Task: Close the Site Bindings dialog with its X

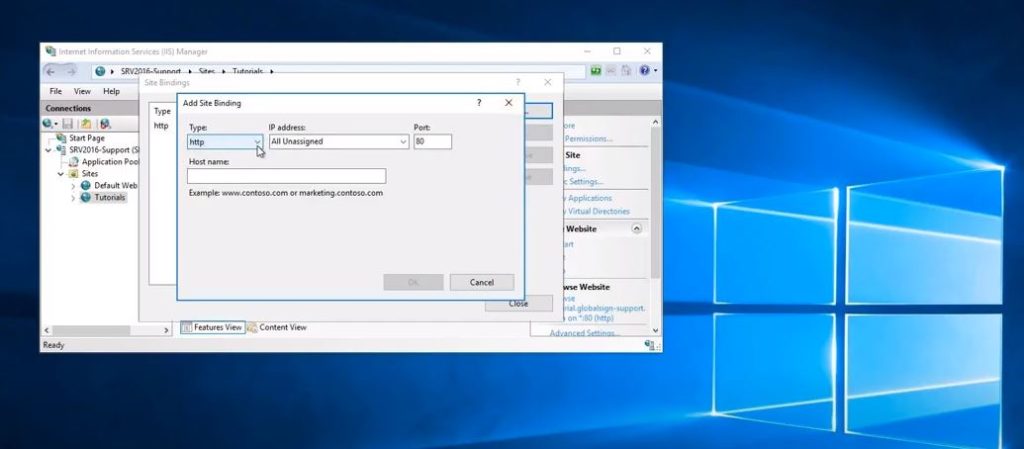Action: [x=547, y=82]
